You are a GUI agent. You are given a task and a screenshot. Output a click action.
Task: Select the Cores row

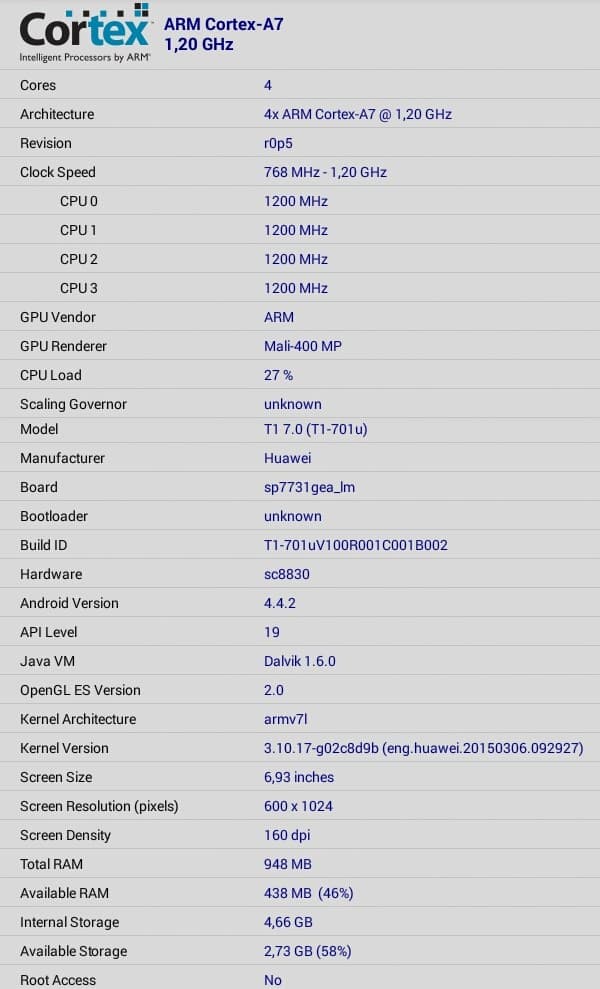(300, 86)
